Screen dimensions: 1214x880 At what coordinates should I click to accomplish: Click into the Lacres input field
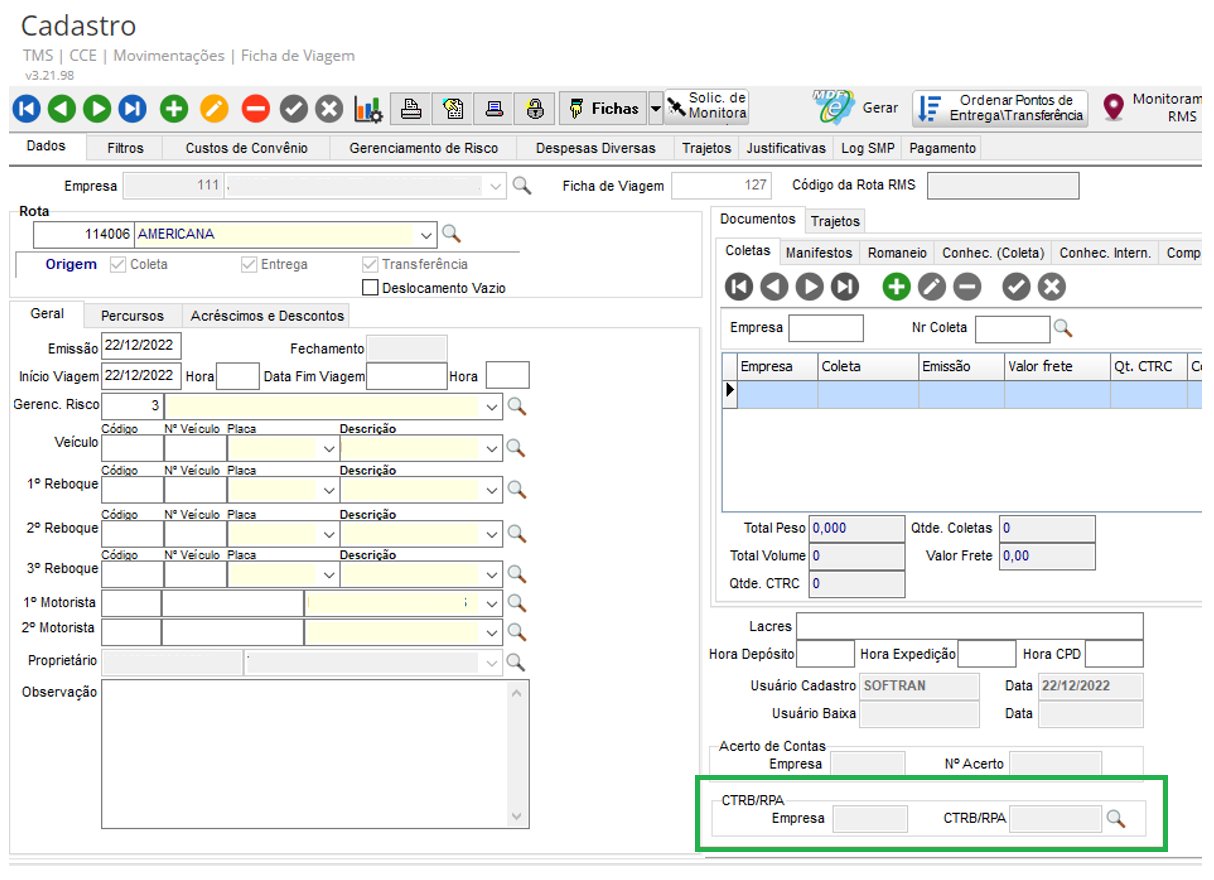969,626
